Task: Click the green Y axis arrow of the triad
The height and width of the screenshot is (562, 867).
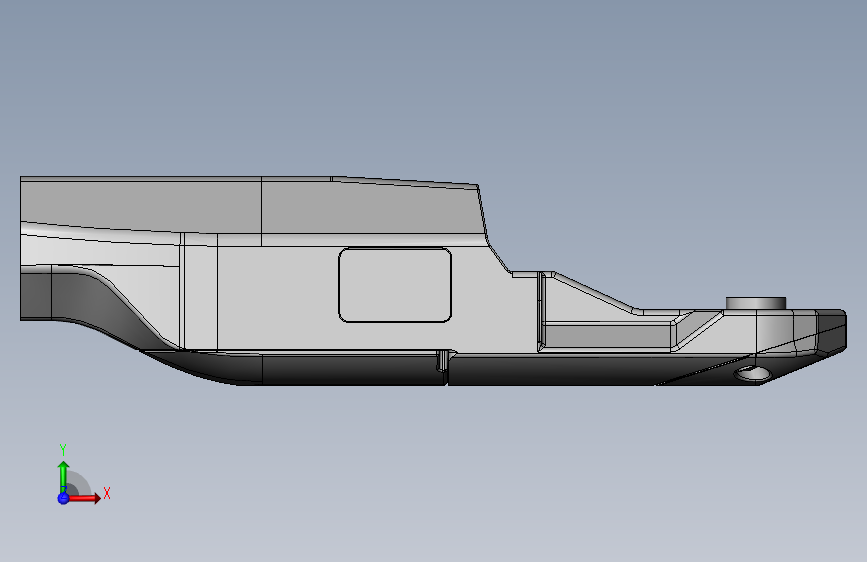Action: [x=63, y=476]
